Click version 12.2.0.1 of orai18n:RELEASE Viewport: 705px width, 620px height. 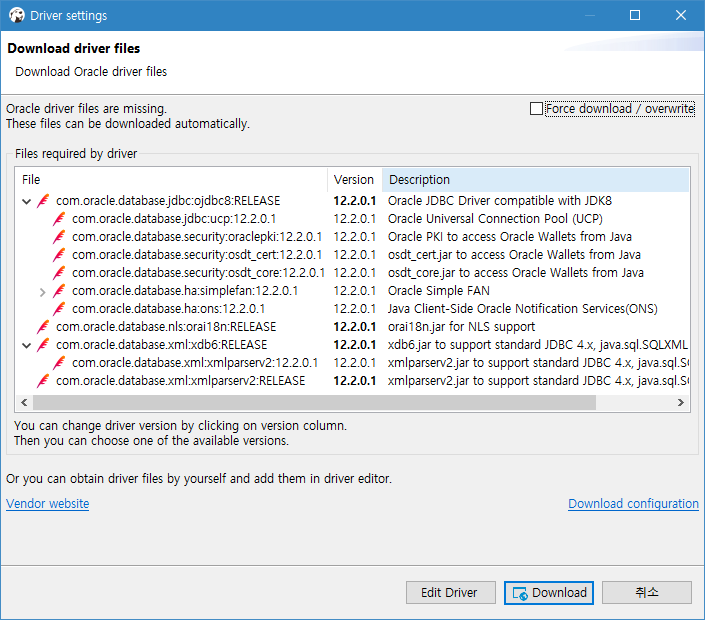[x=354, y=326]
